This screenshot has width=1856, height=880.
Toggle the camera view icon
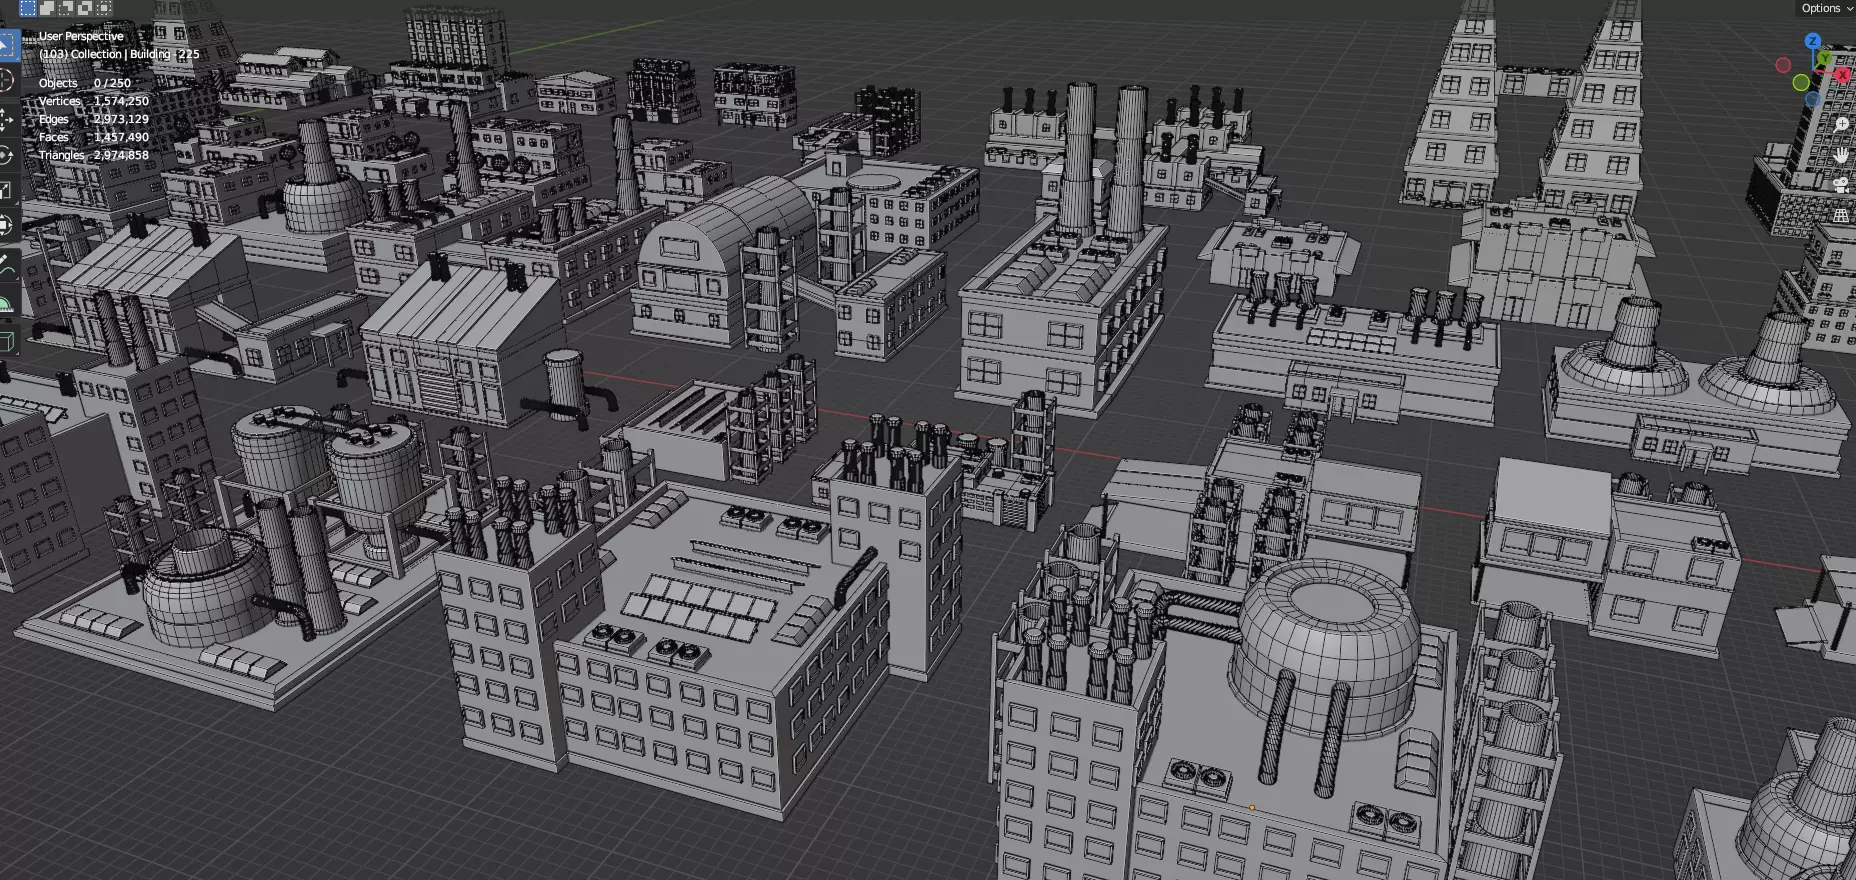coord(1841,185)
